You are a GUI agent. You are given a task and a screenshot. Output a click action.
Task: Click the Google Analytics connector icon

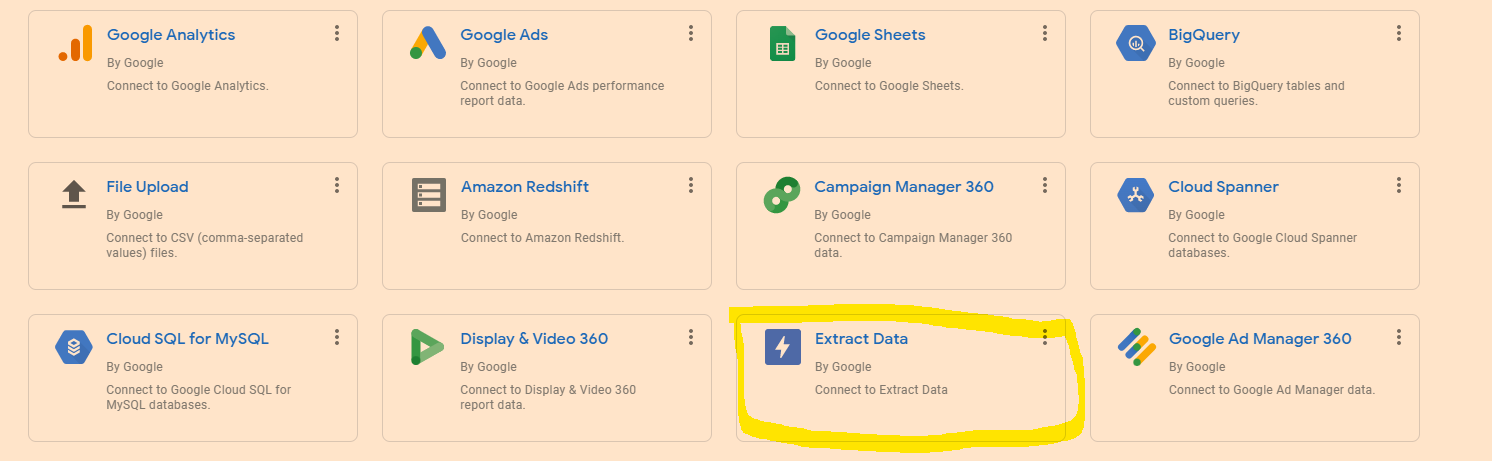pos(75,43)
